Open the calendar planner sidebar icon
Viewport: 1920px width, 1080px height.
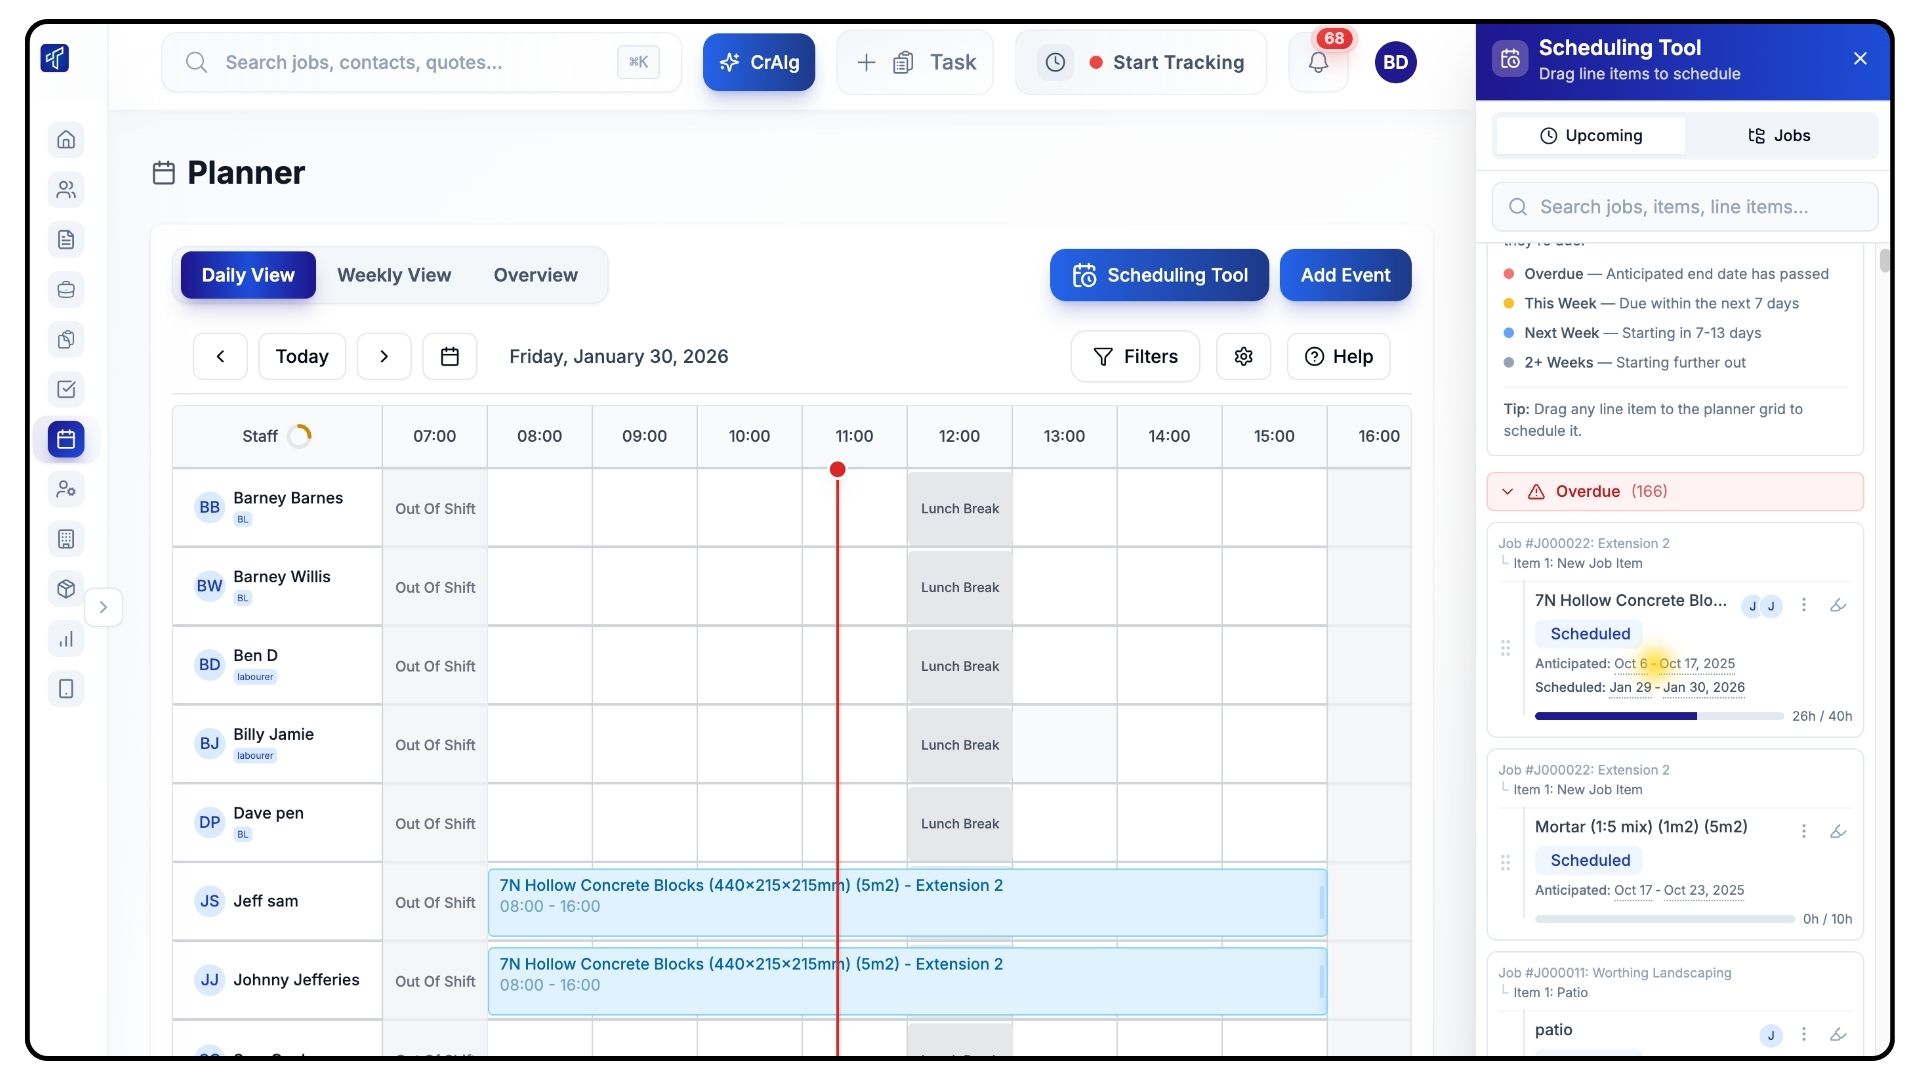66,439
